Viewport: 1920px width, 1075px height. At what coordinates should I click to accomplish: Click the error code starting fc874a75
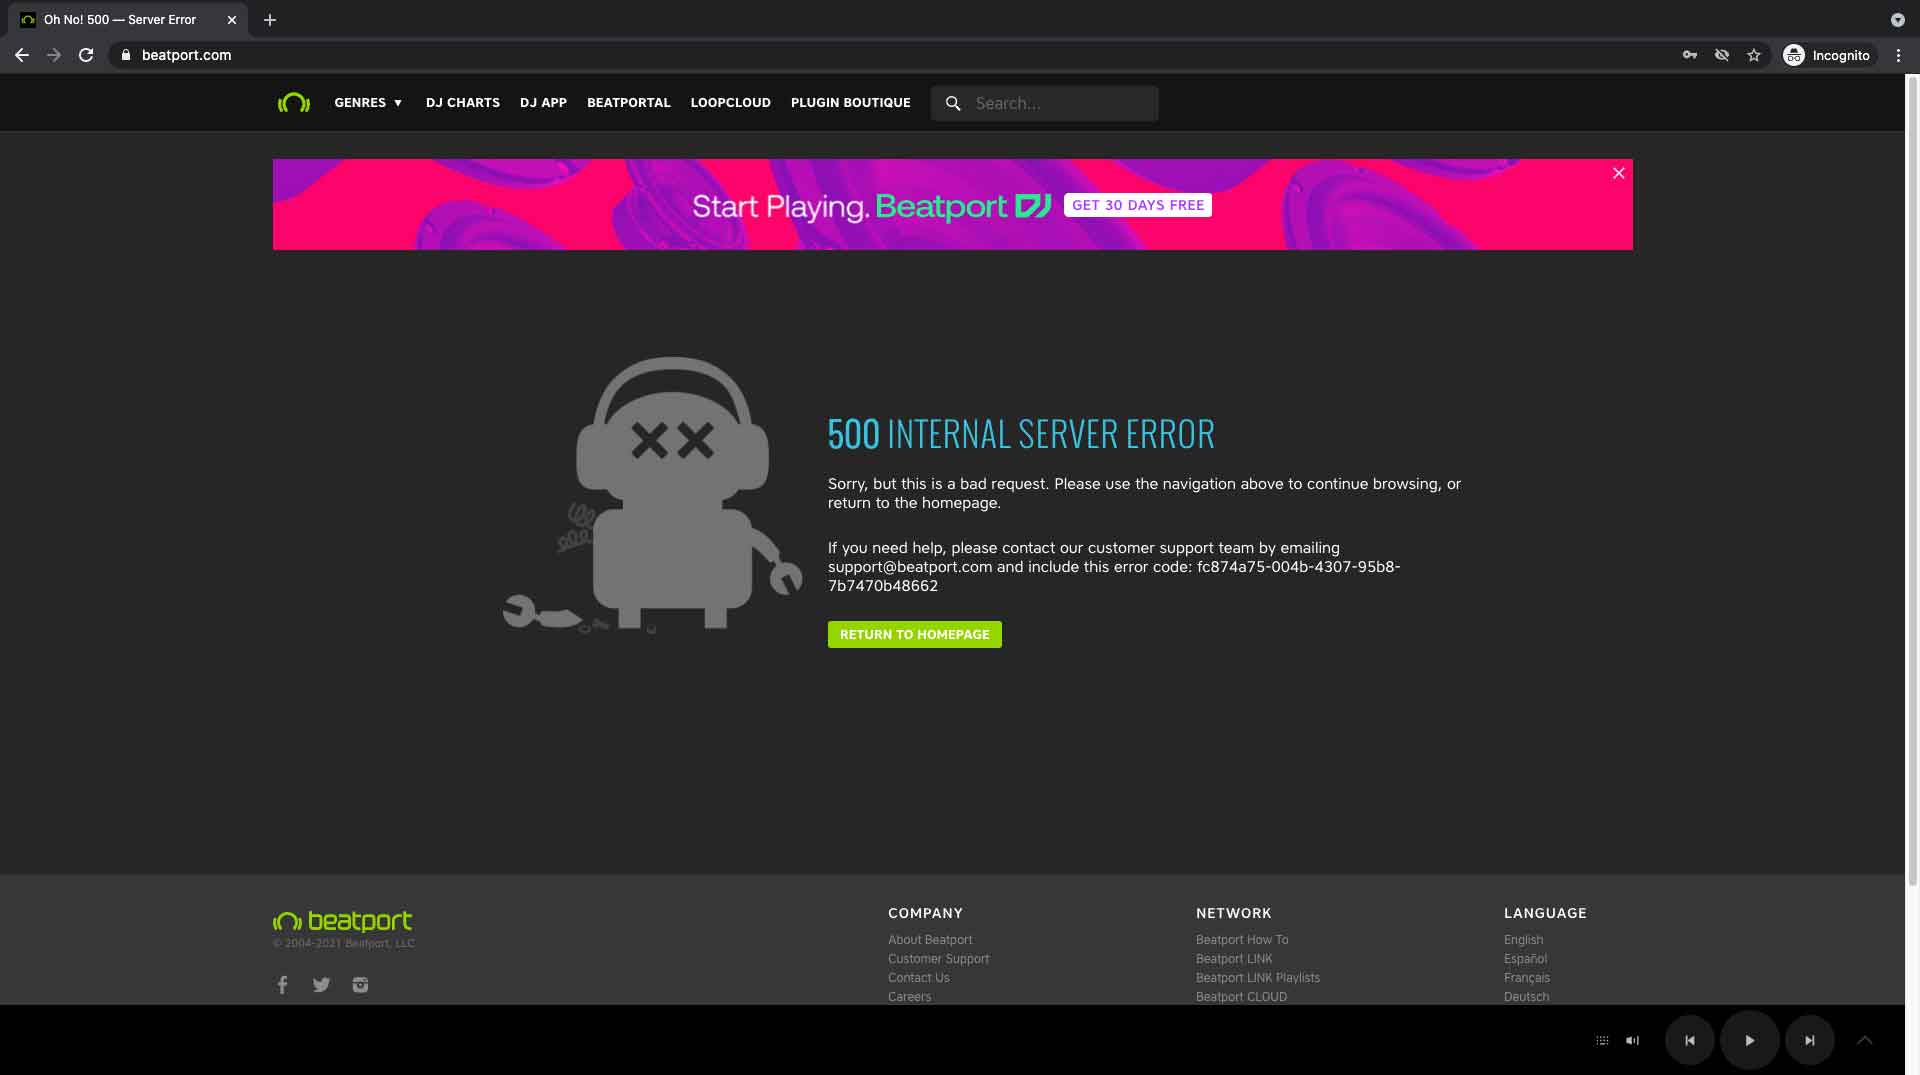(x=1114, y=576)
